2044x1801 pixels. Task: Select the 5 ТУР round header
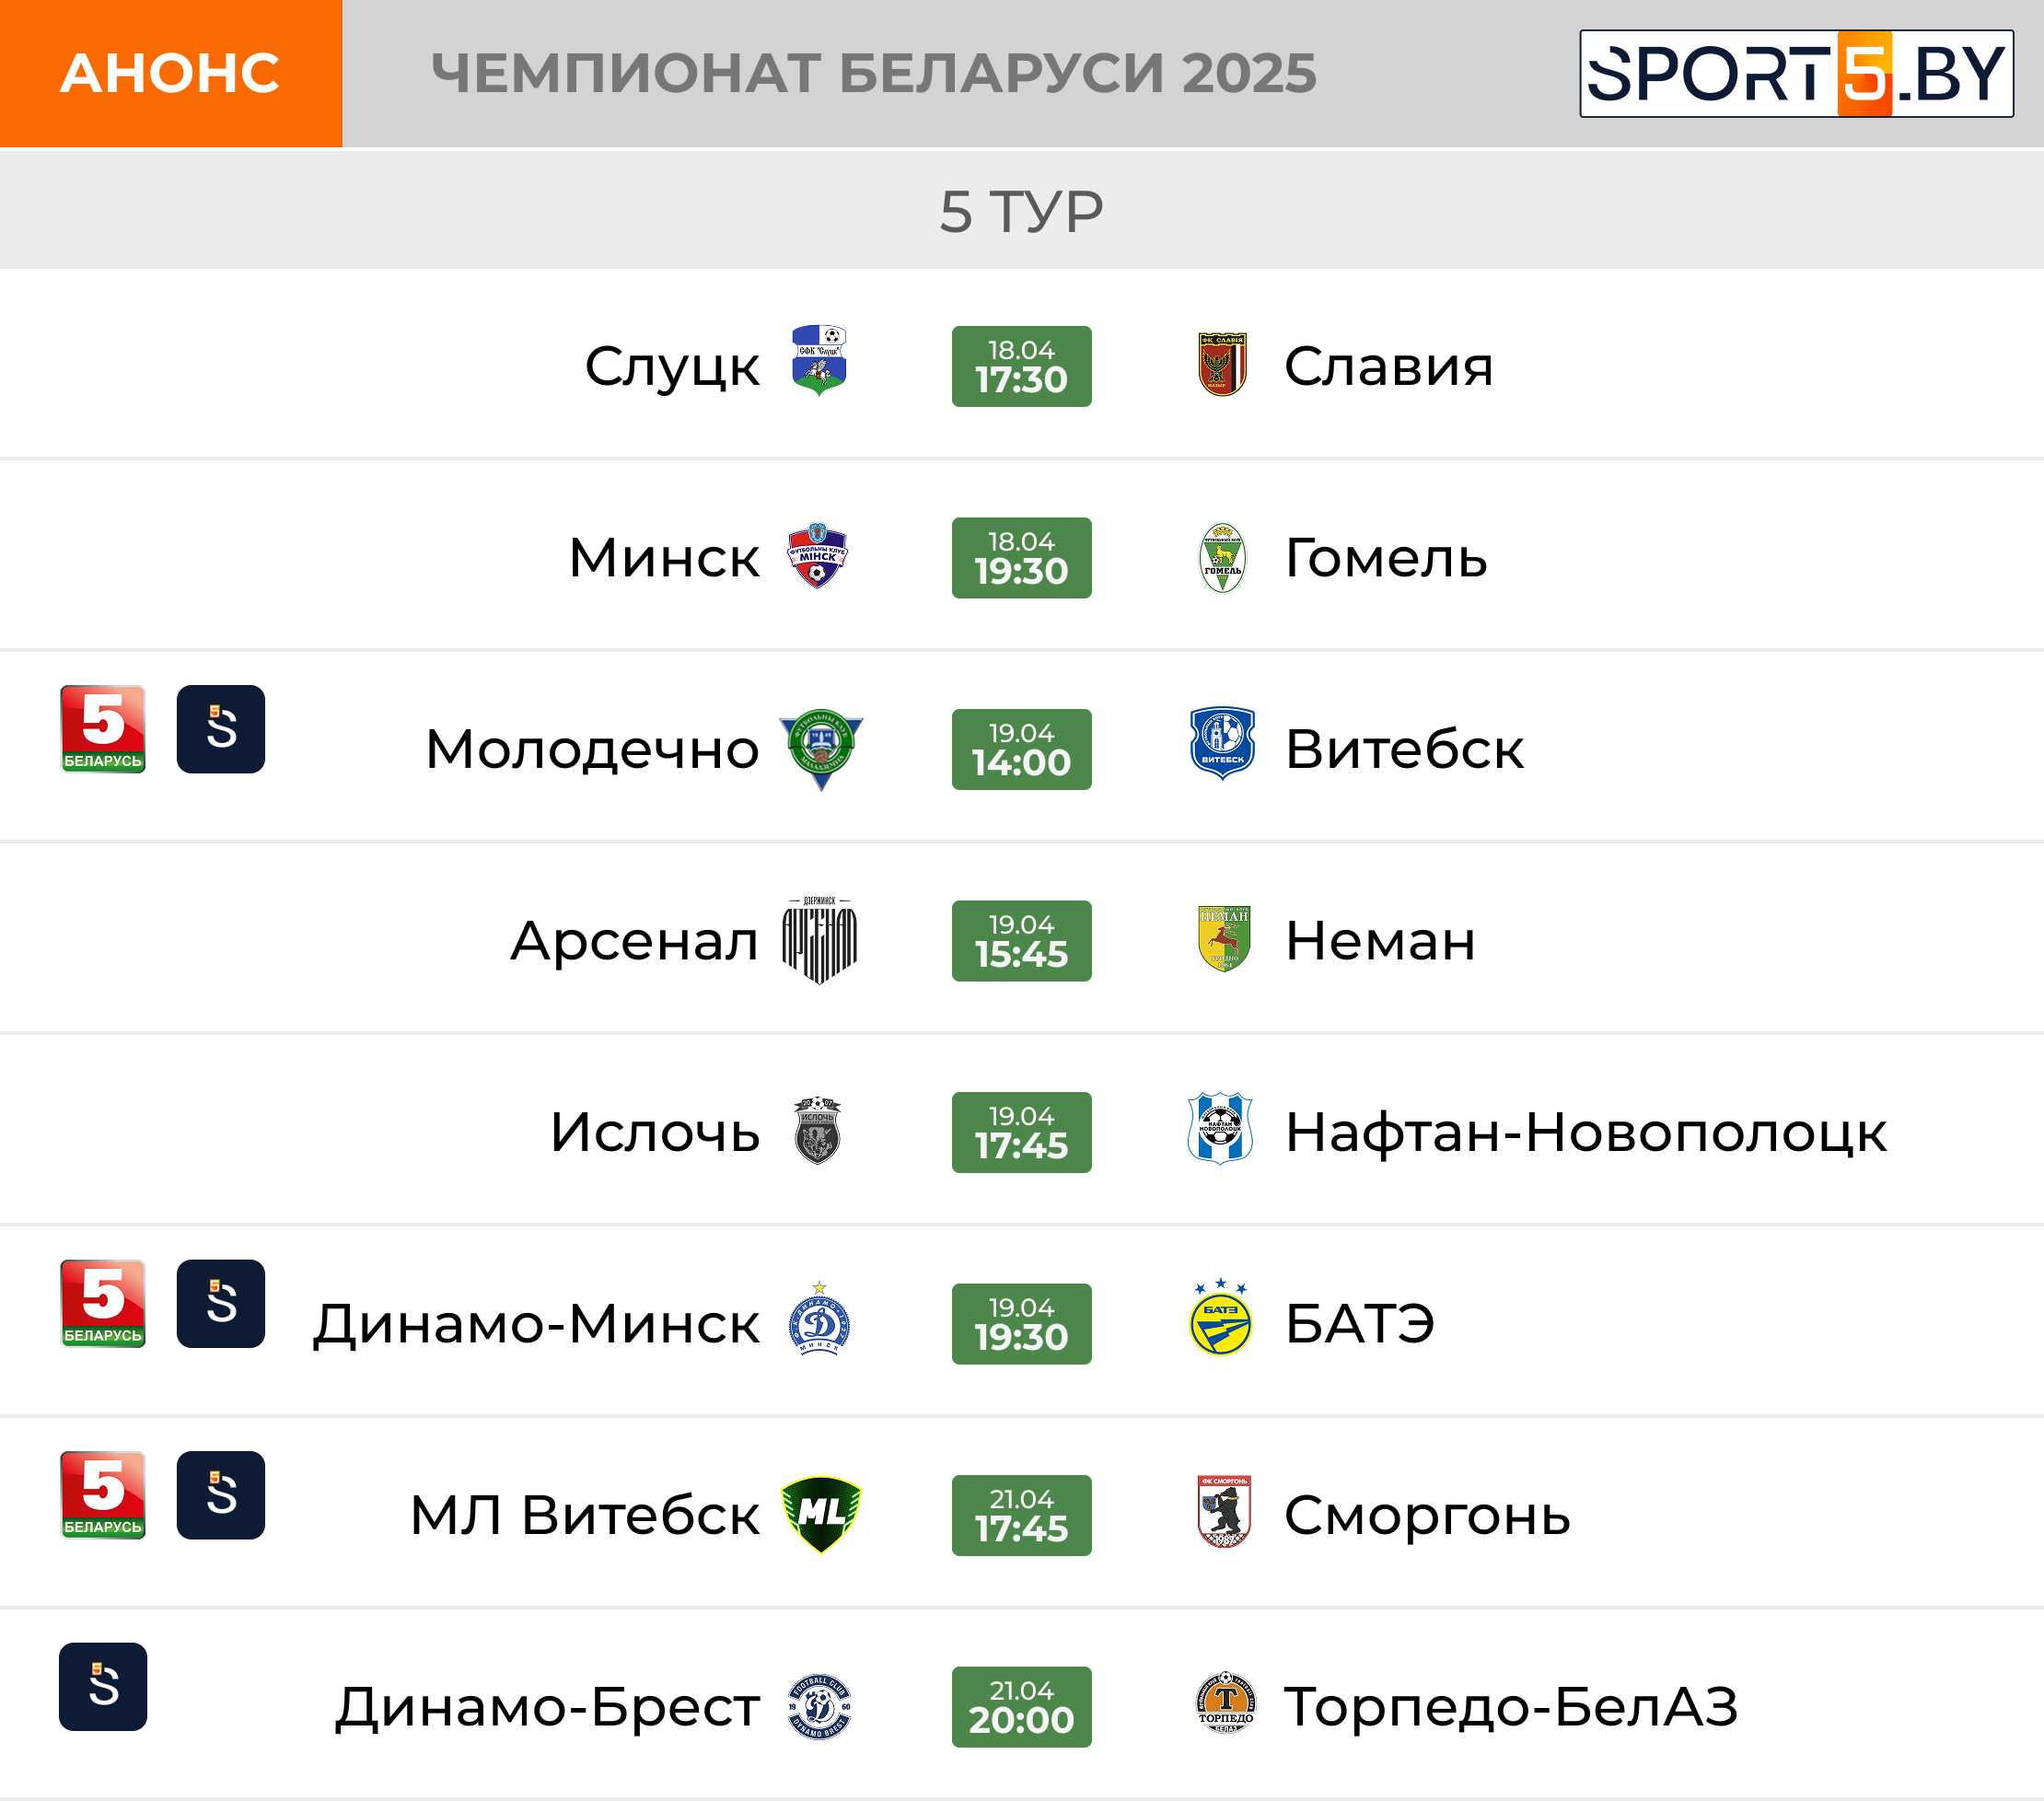1022,211
